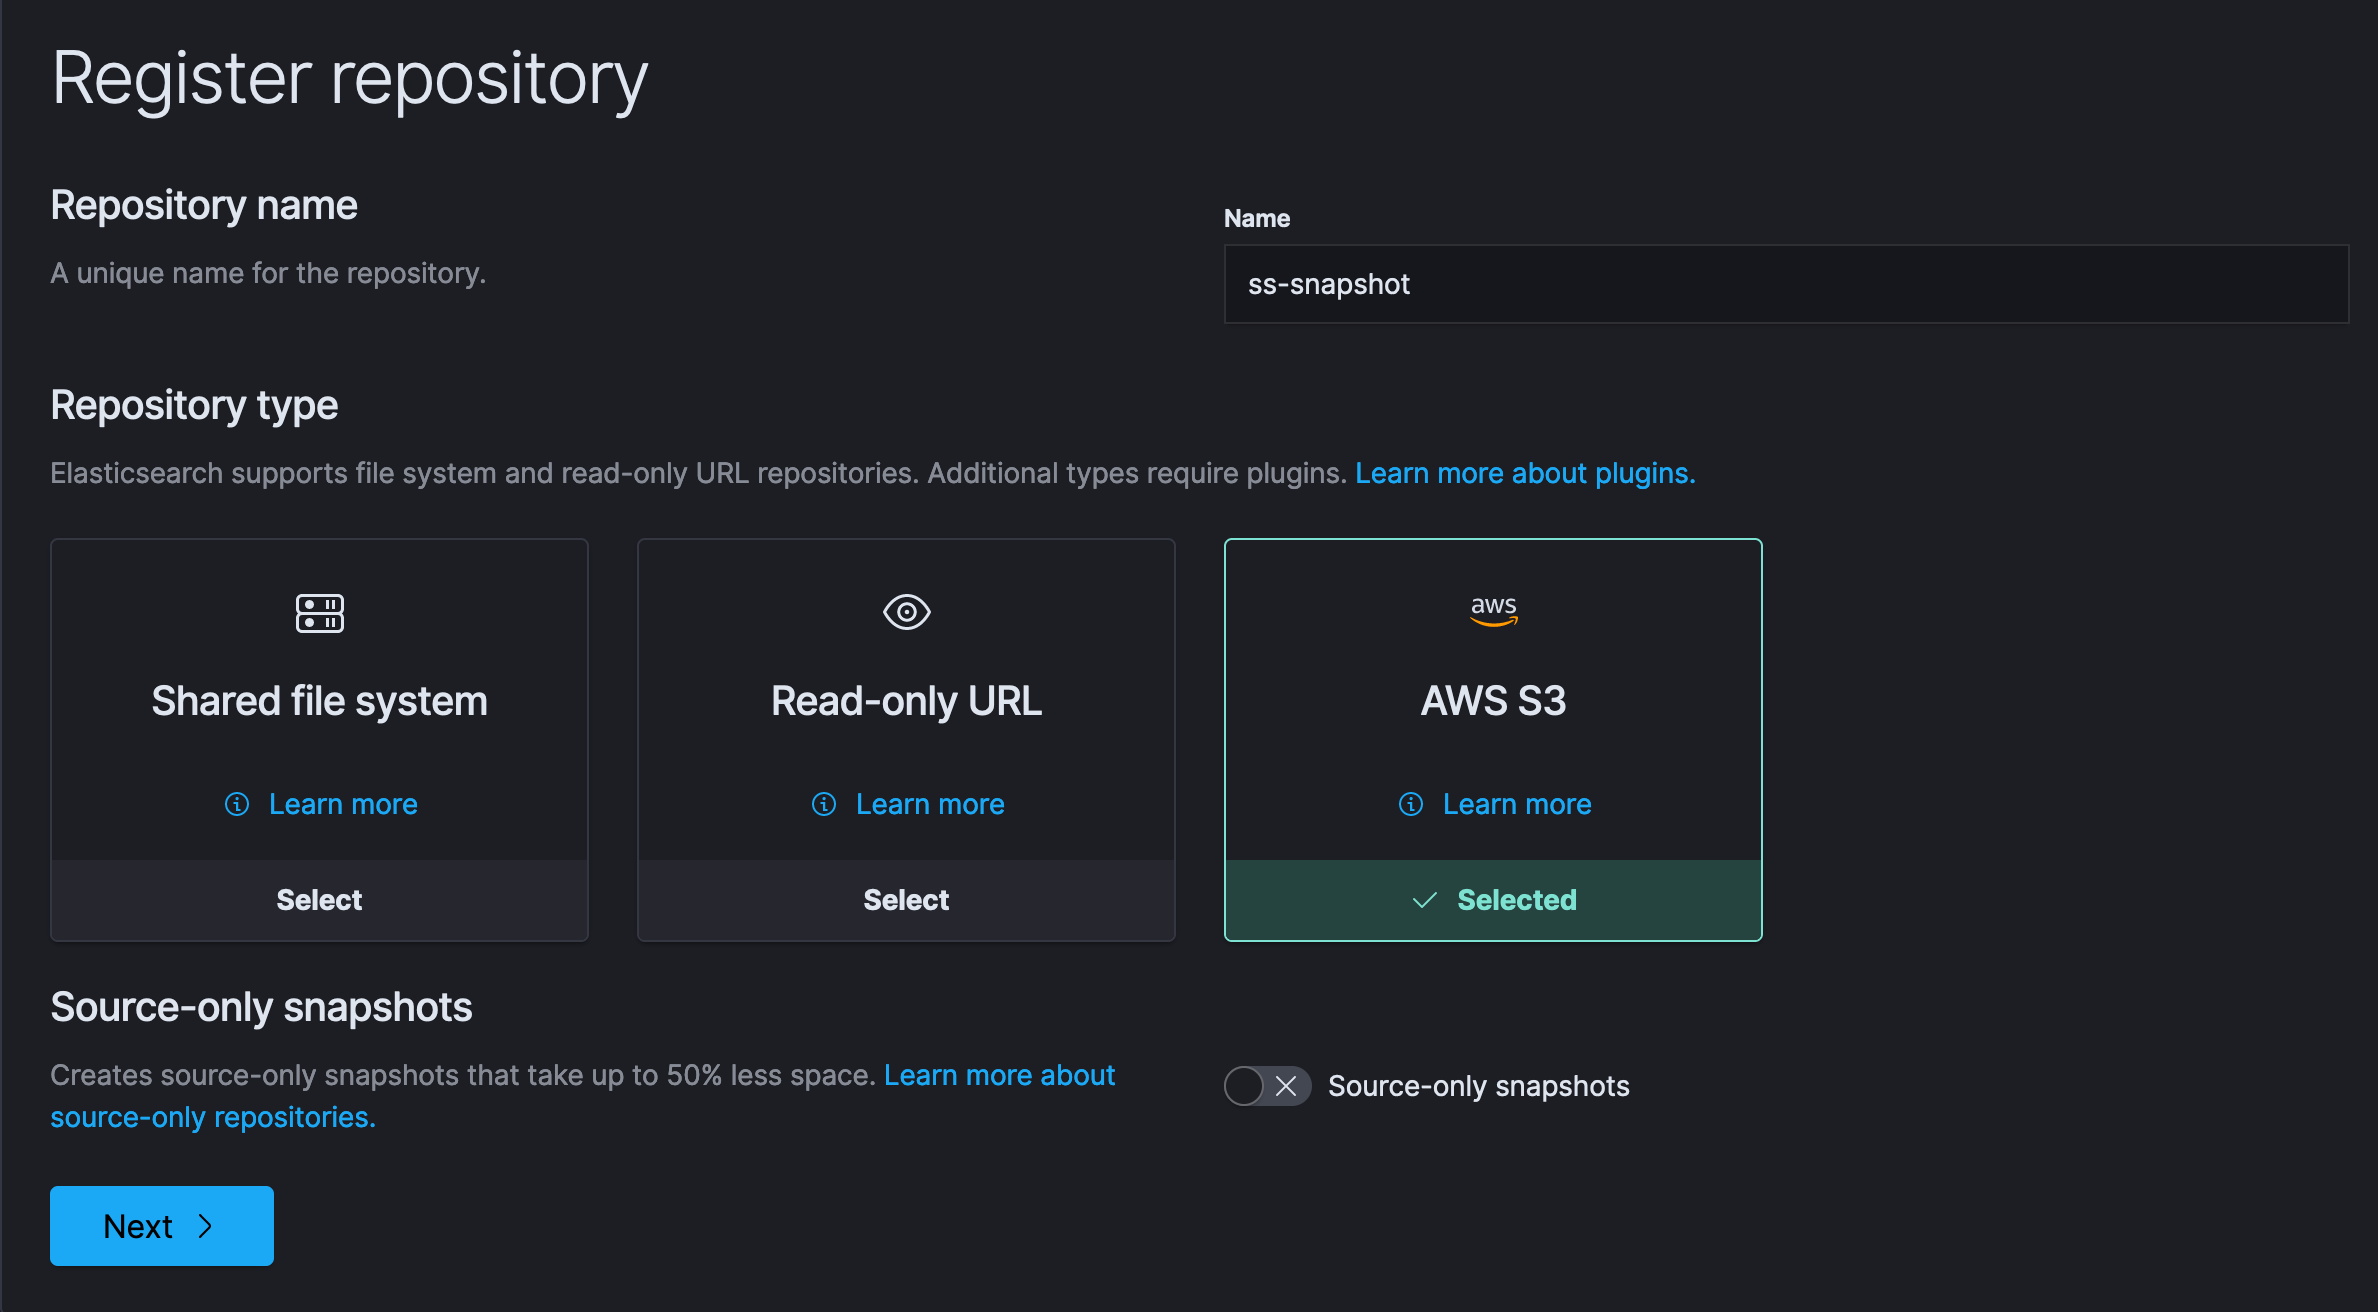Click the info icon beside Read-only URL Learn more
The width and height of the screenshot is (2378, 1312).
(x=823, y=804)
